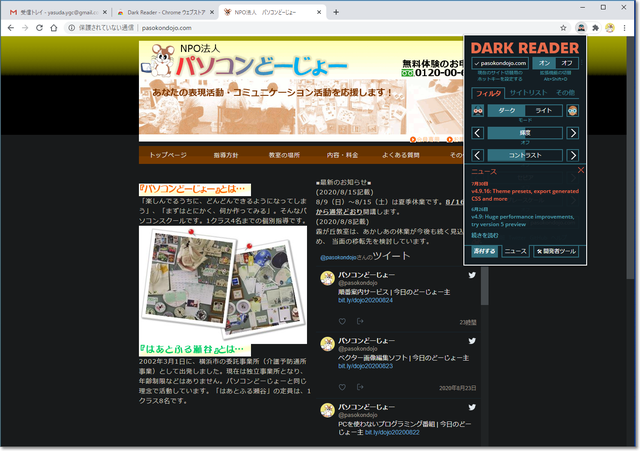Share the second tweet via share icon

coord(358,386)
